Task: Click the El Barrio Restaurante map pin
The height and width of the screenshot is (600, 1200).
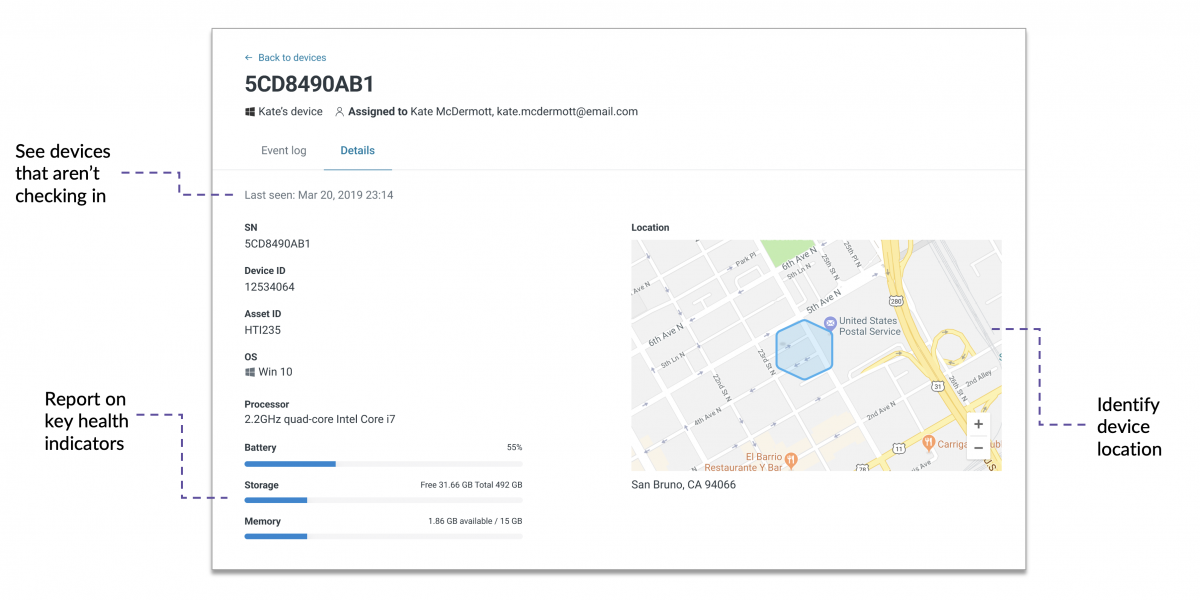Action: [x=790, y=460]
